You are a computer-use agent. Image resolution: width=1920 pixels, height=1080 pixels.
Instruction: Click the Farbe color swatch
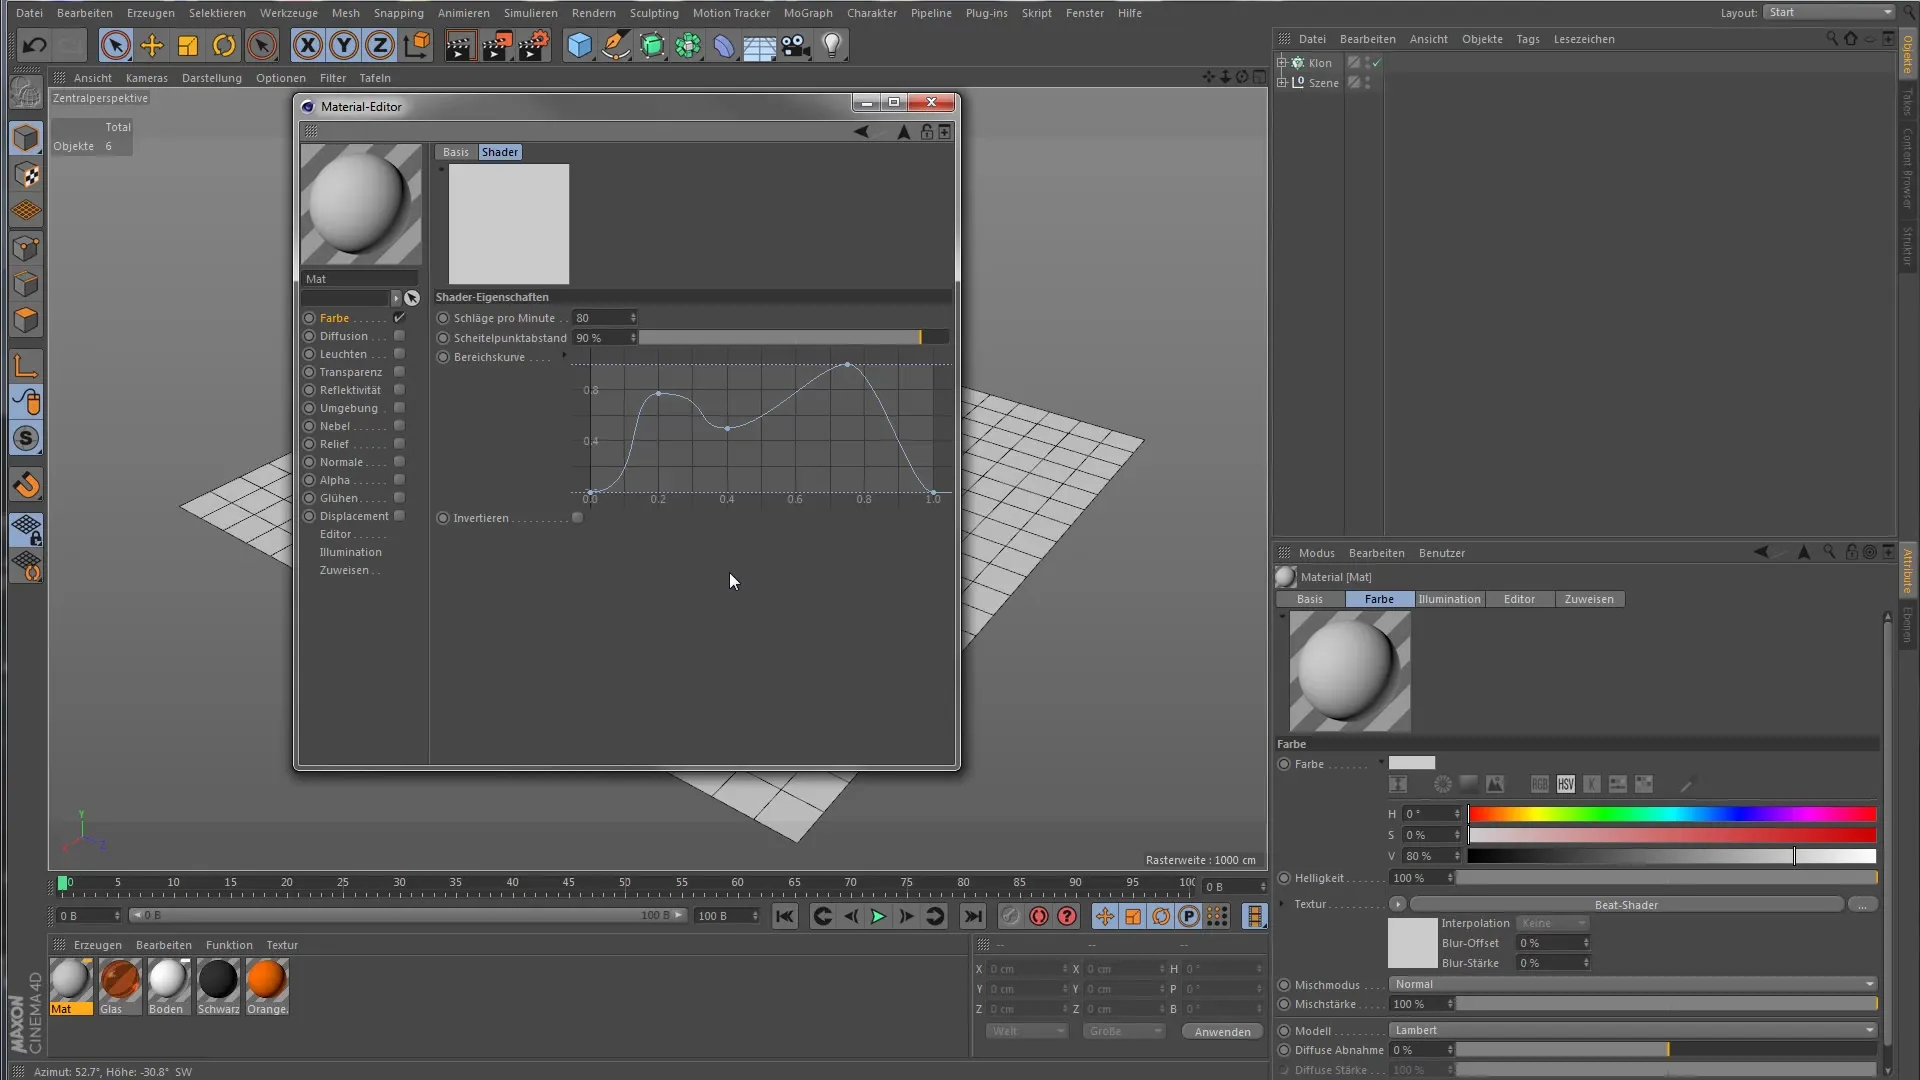point(1412,763)
